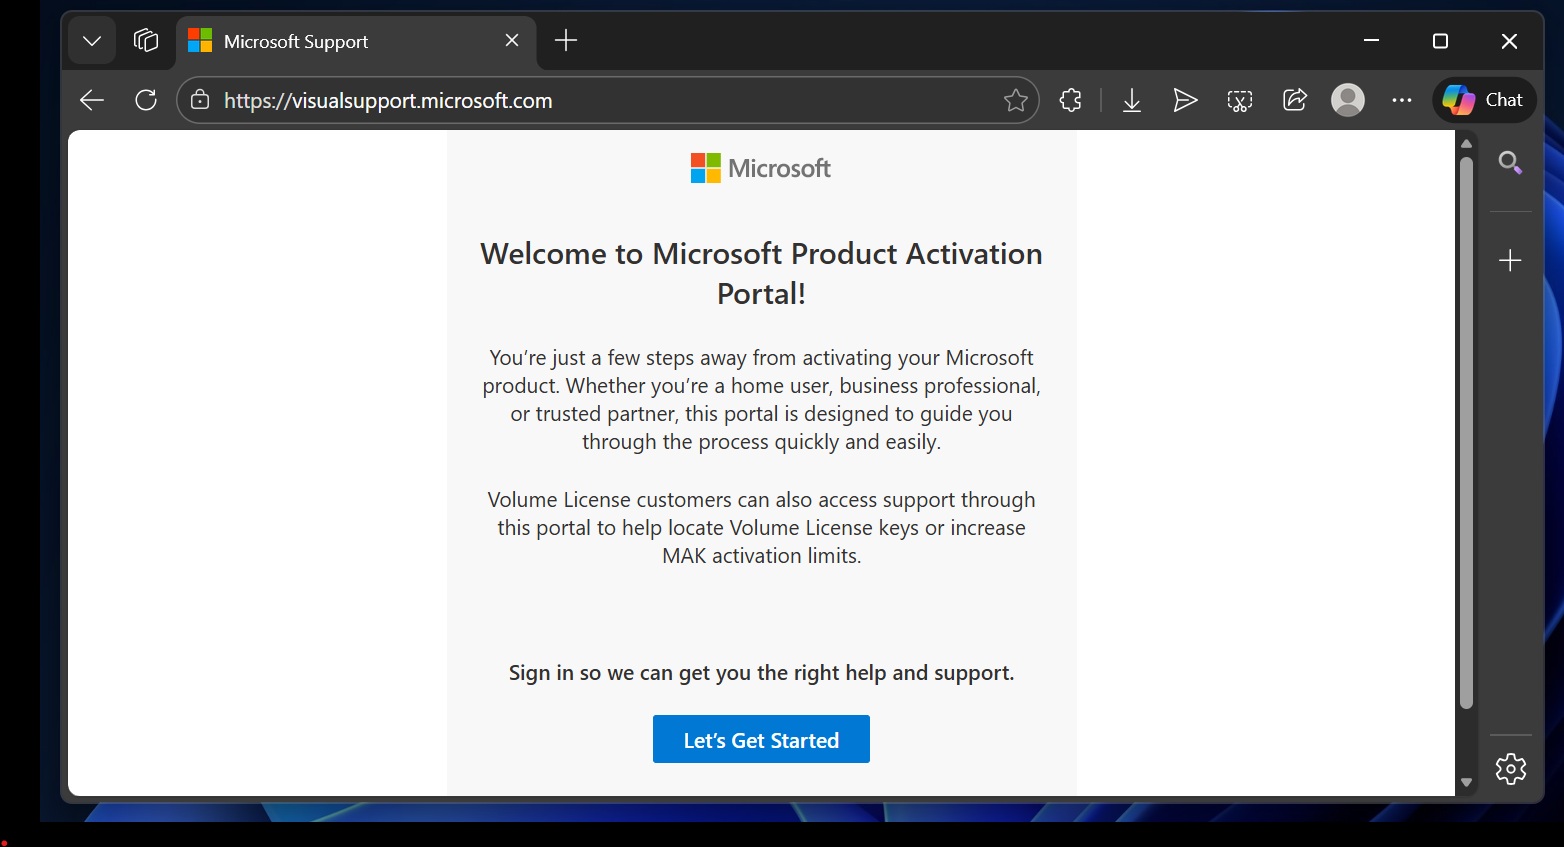Viewport: 1564px width, 847px height.
Task: Open Copilot Chat in the toolbar
Action: (x=1484, y=100)
